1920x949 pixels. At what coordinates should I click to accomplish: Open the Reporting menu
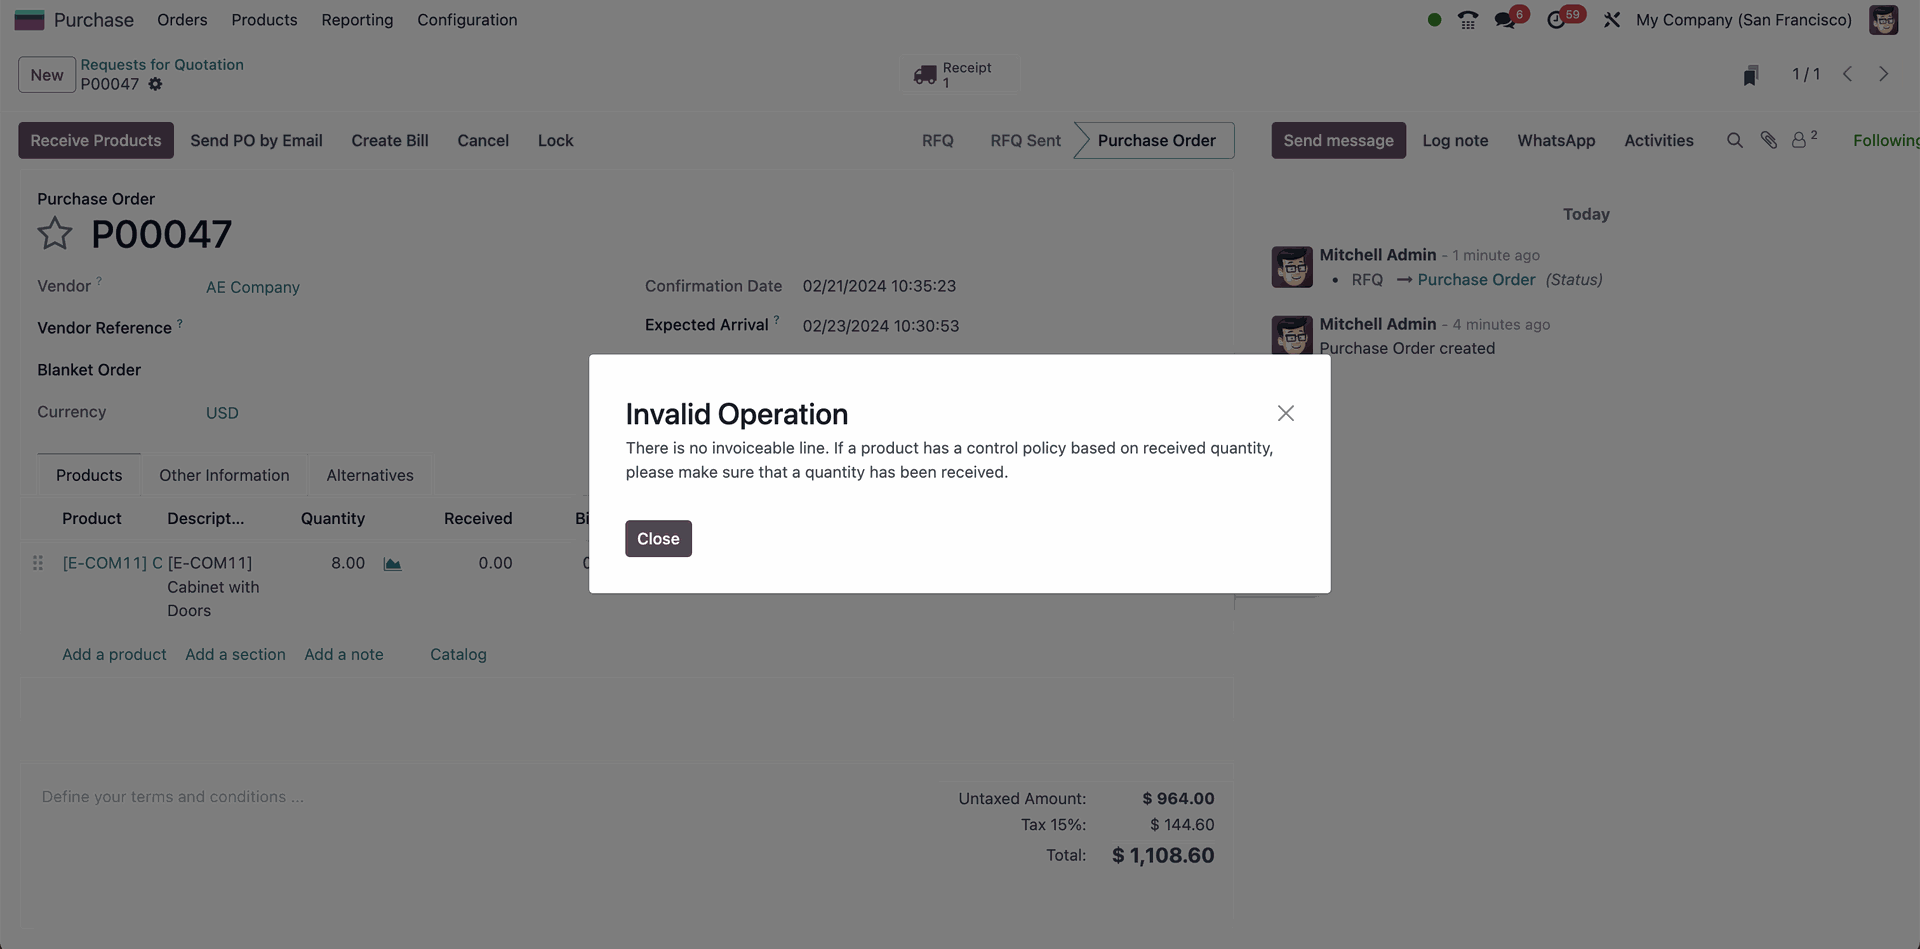point(357,20)
